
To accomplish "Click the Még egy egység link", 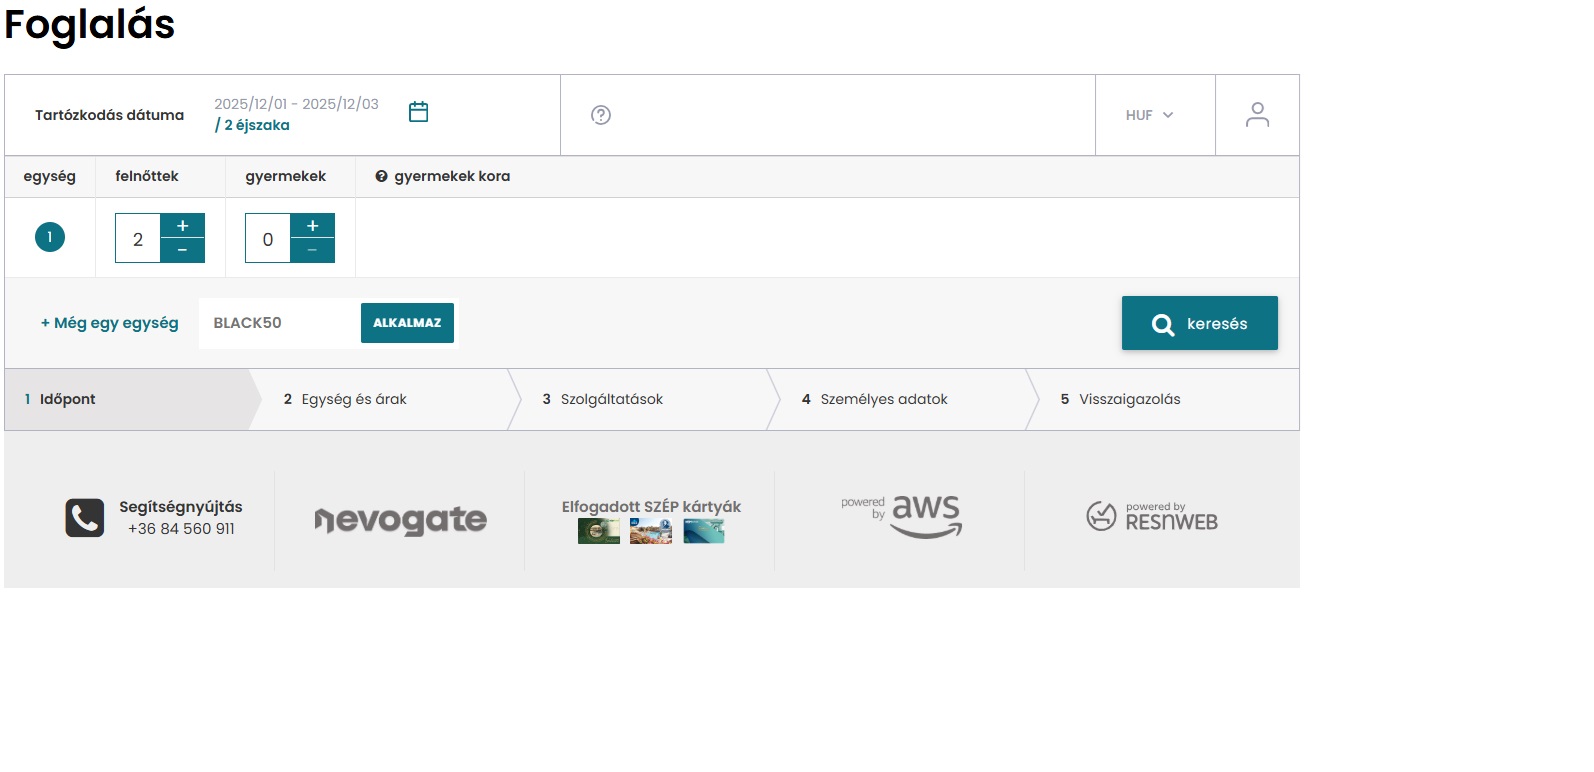I will (x=110, y=323).
